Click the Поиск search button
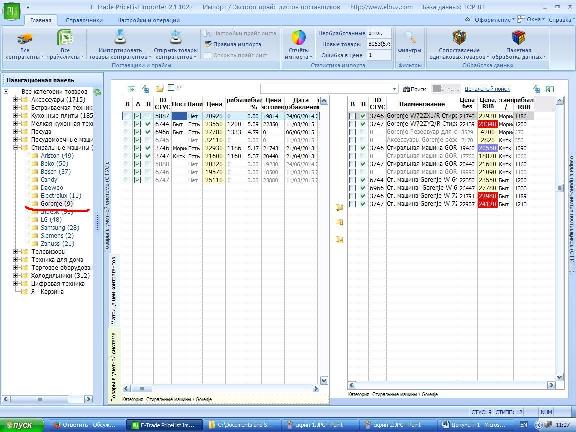The height and width of the screenshot is (432, 576). [415, 89]
